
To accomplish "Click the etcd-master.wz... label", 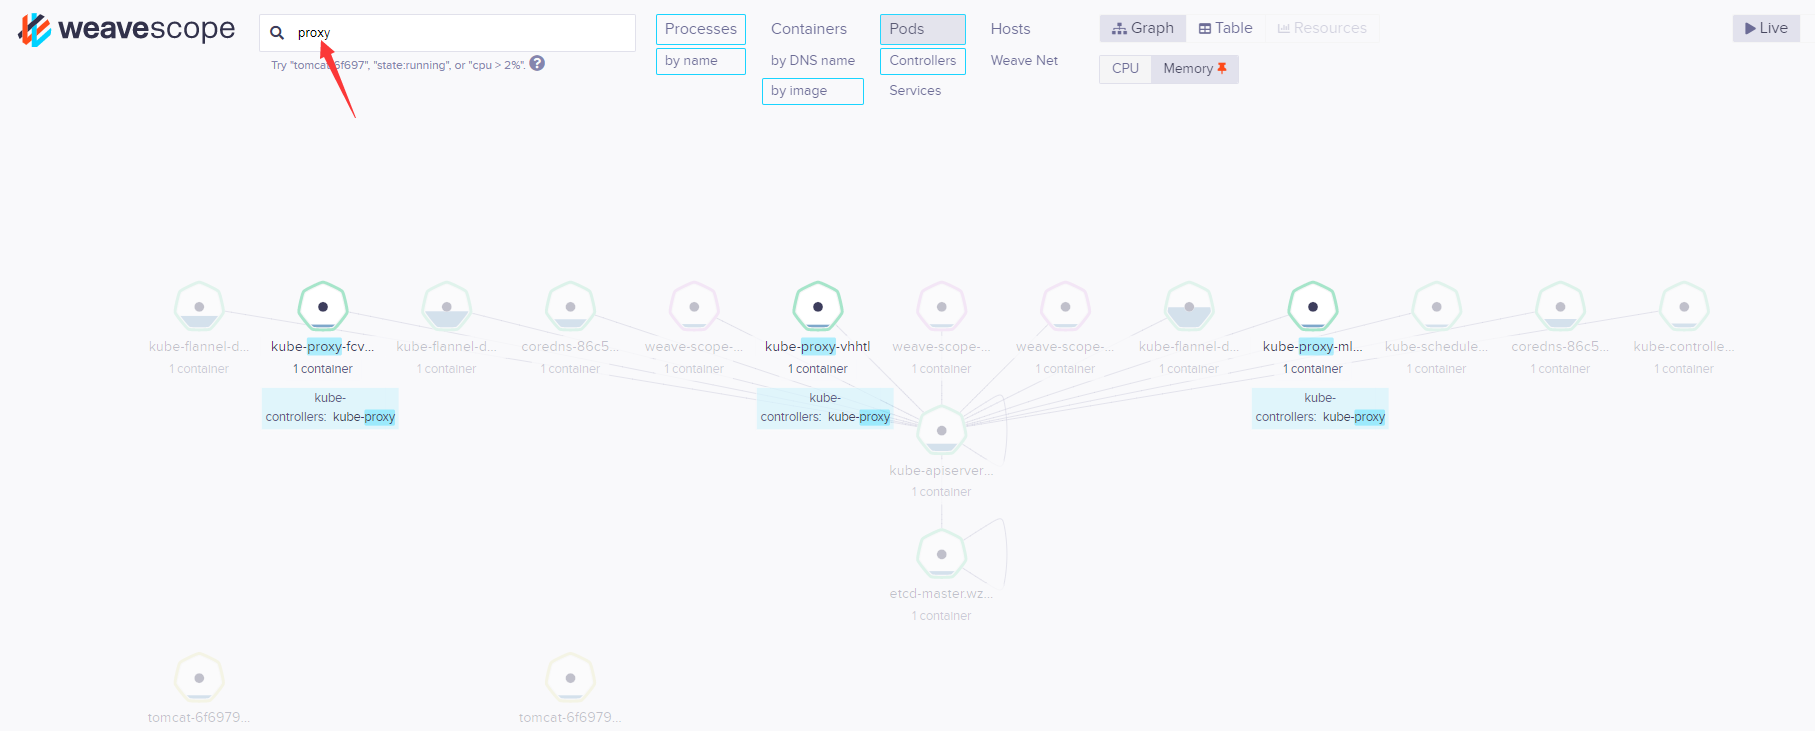I will (x=941, y=594).
